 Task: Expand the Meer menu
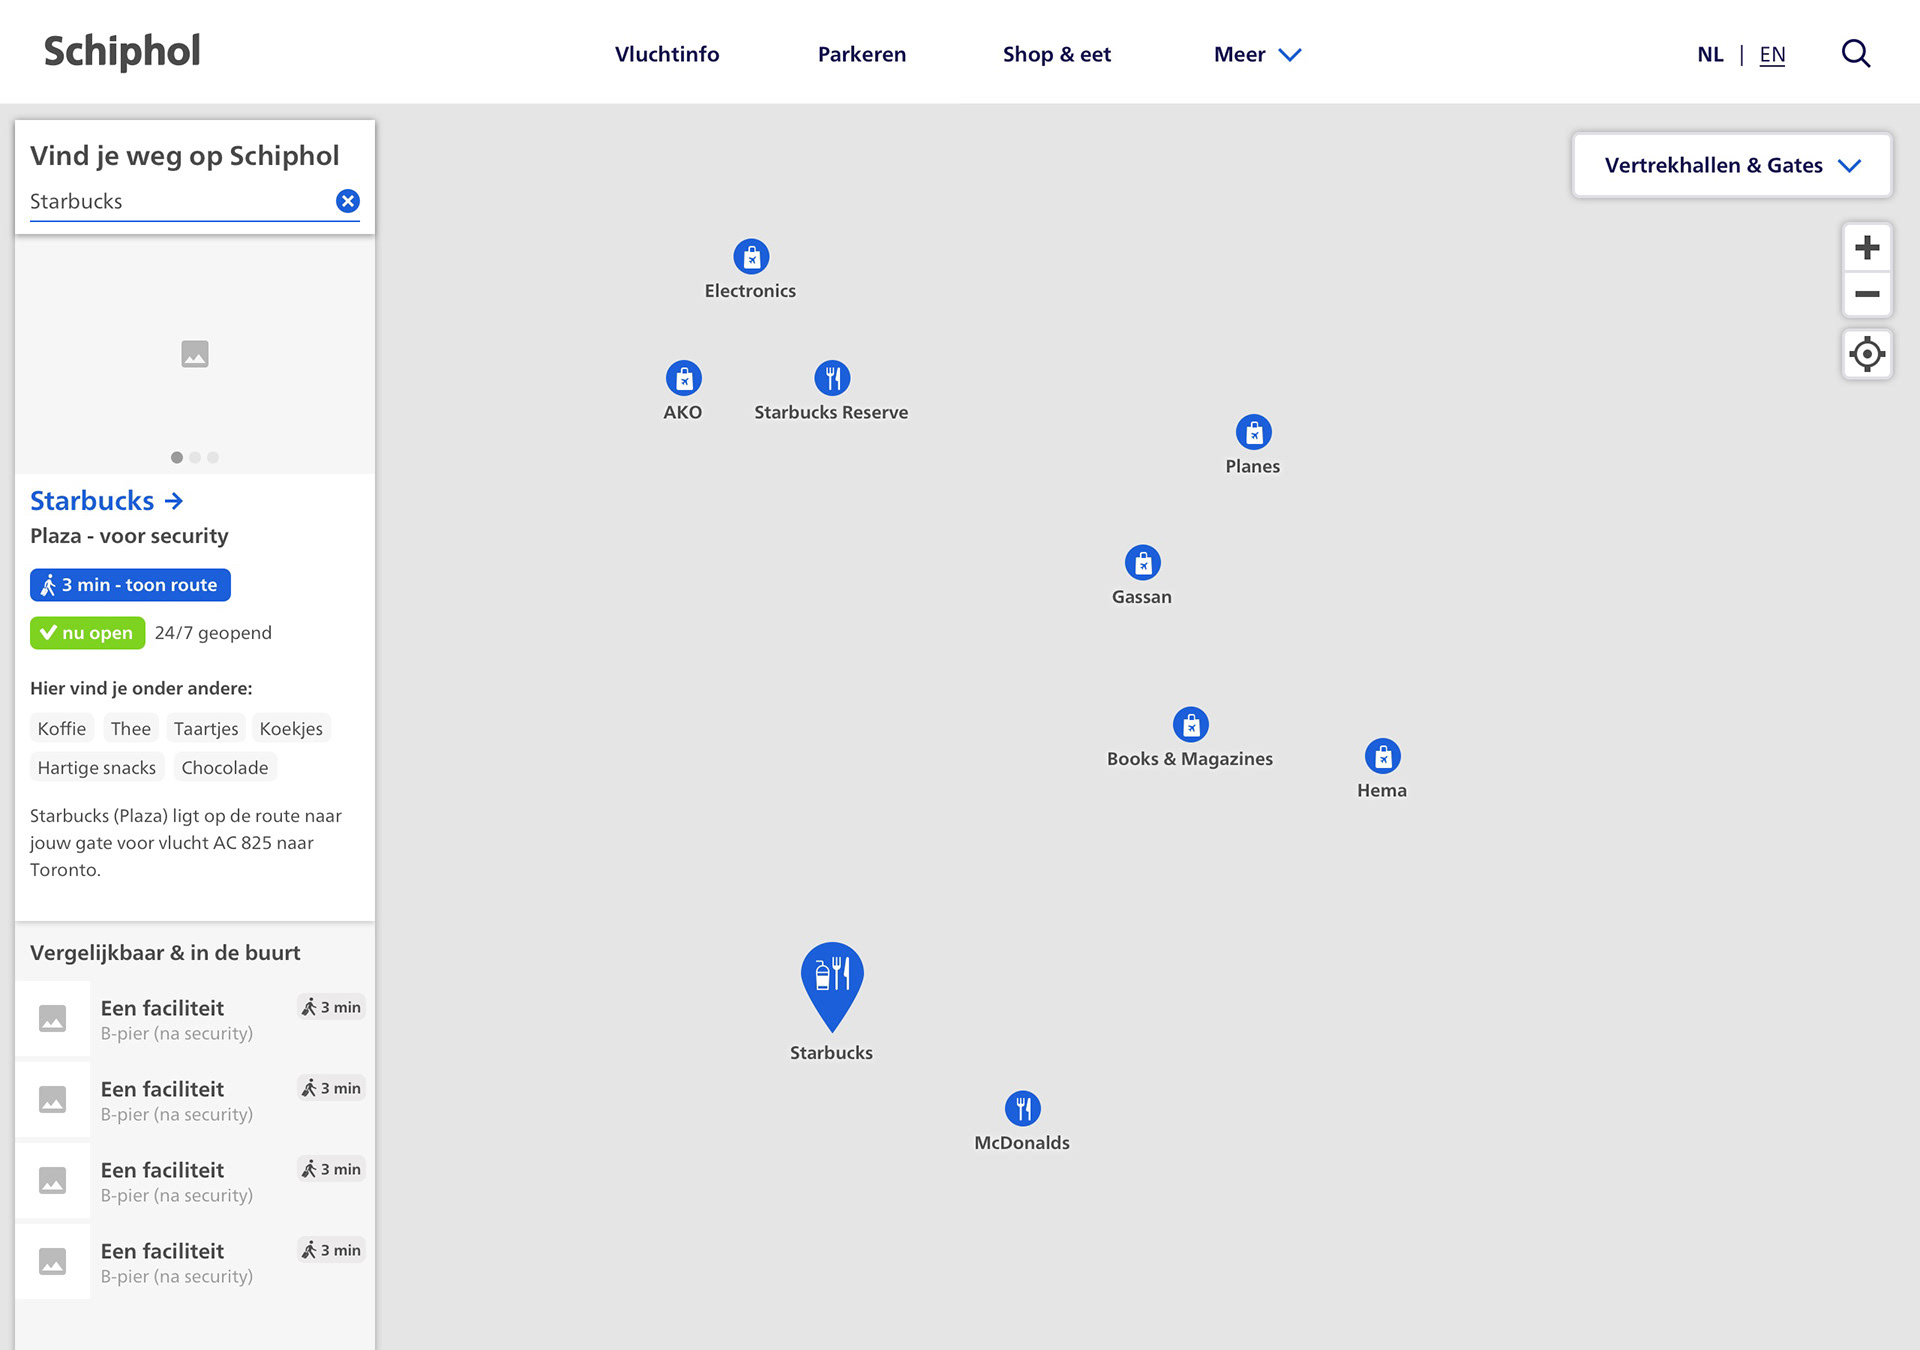click(x=1257, y=55)
